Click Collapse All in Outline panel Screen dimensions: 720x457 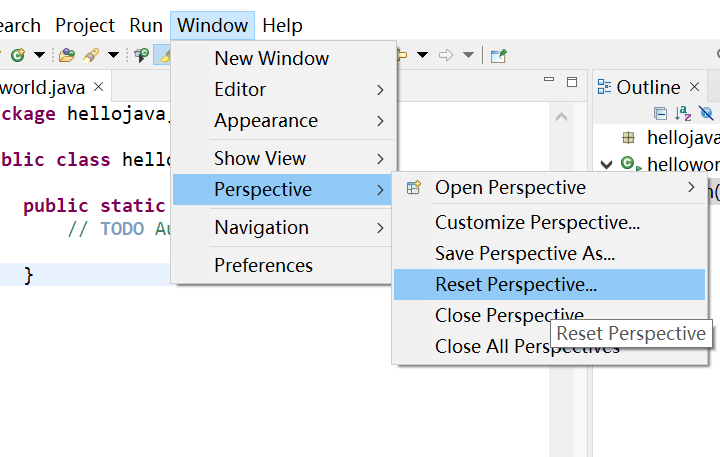660,113
